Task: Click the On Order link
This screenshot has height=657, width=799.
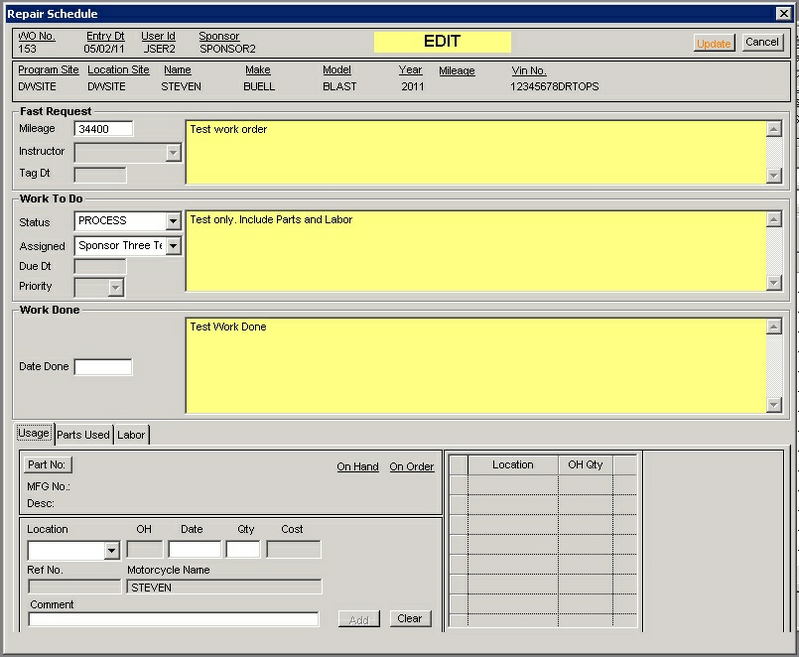Action: (x=411, y=467)
